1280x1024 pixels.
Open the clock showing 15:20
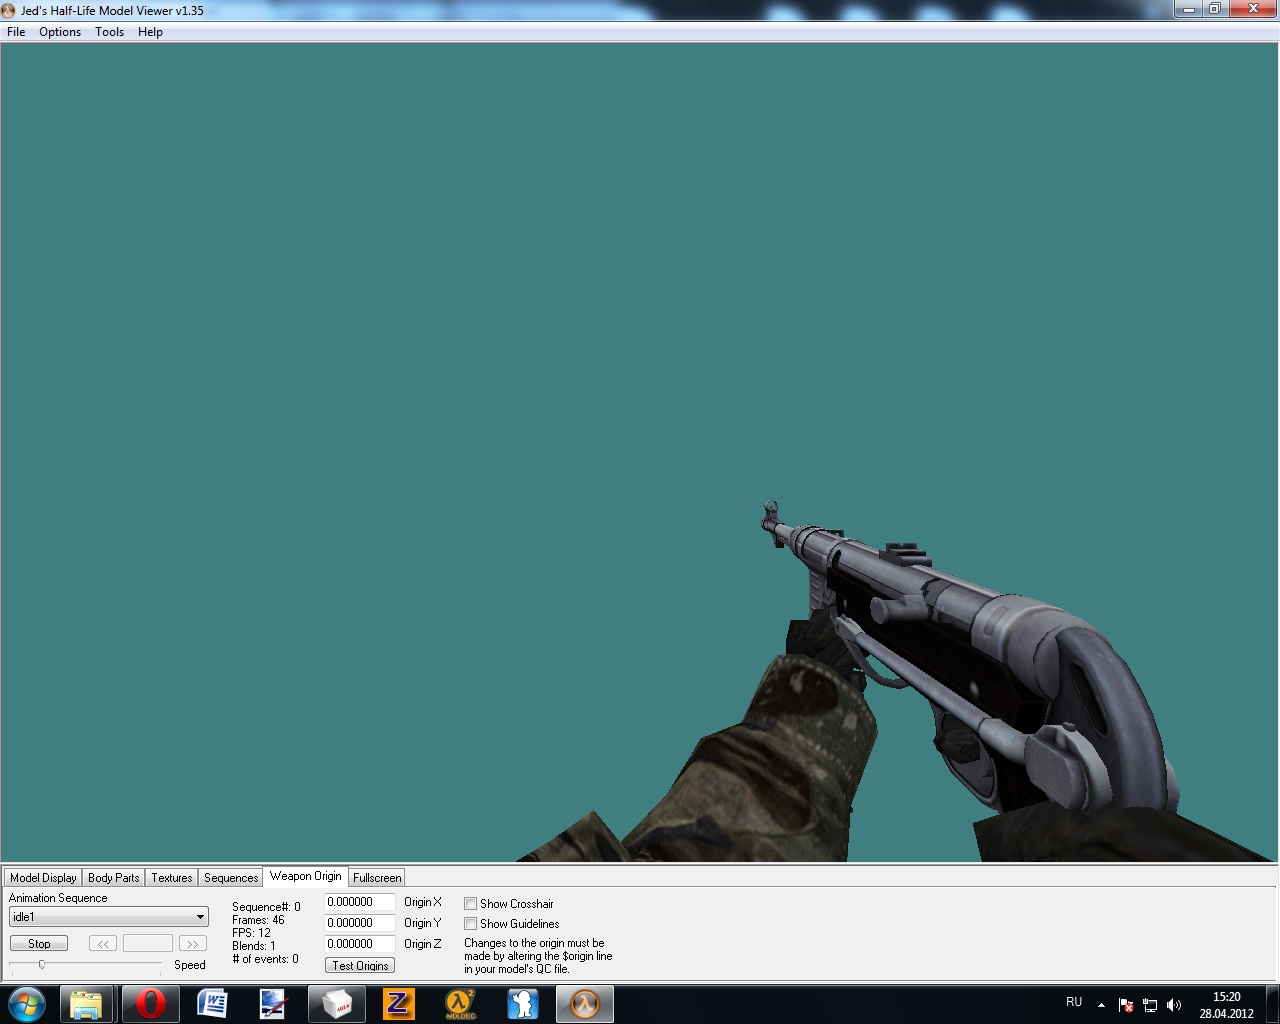tap(1226, 1005)
